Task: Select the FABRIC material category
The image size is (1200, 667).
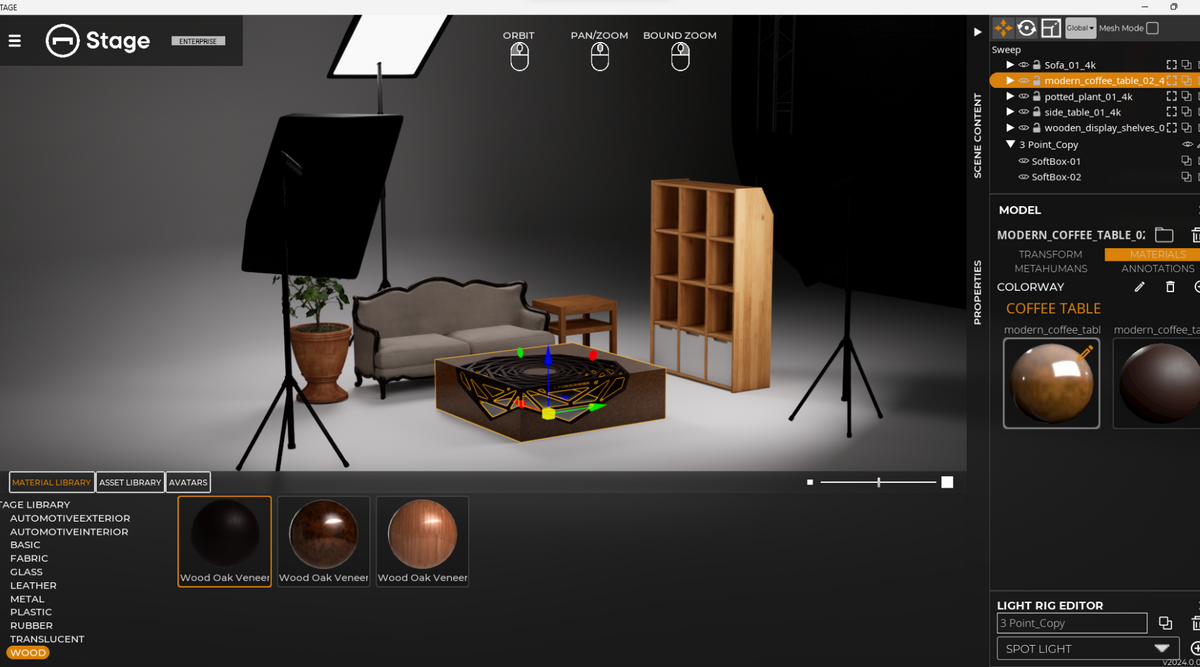Action: click(x=29, y=558)
